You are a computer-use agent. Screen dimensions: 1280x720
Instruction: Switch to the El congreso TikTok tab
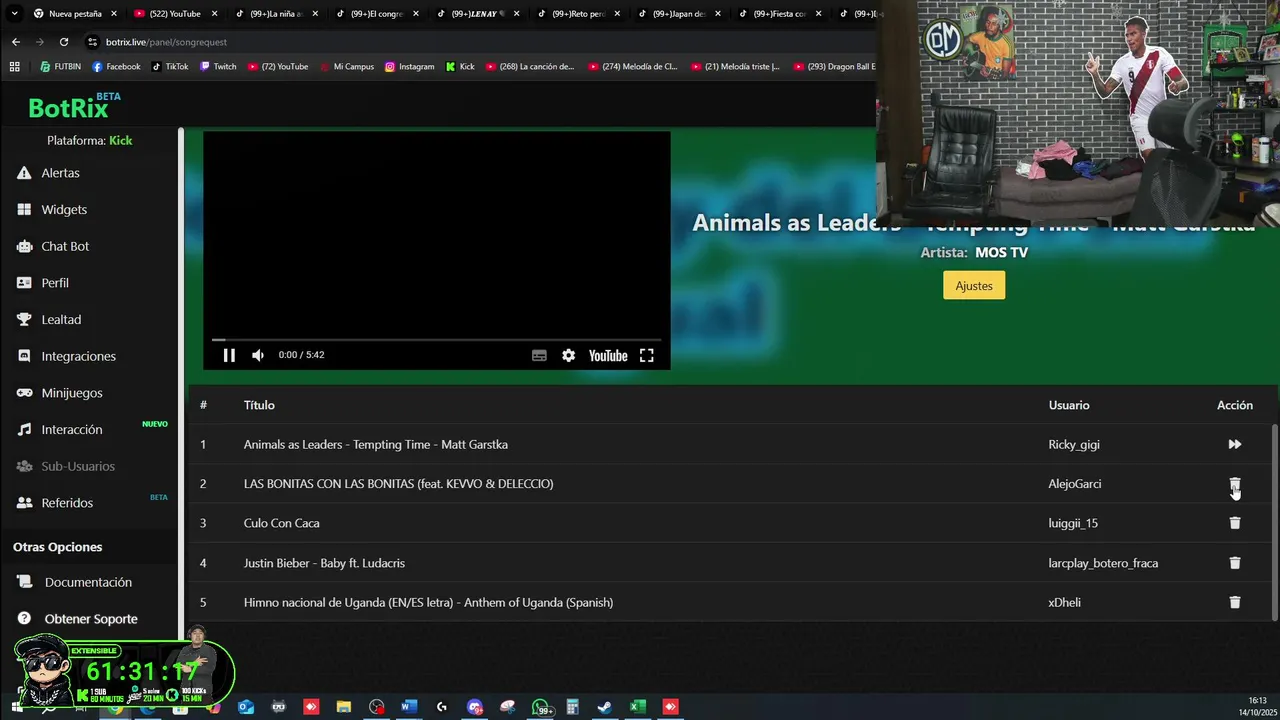376,14
